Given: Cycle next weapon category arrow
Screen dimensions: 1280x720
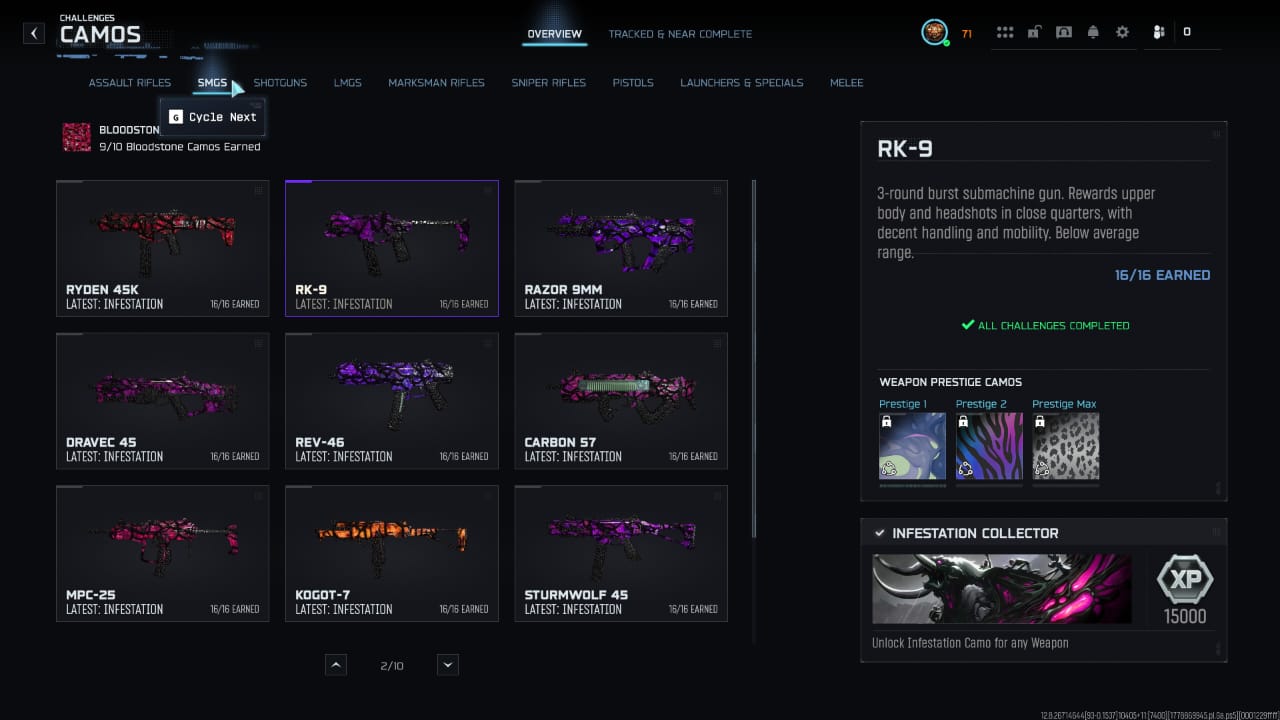Looking at the screenshot, I should pyautogui.click(x=237, y=88).
